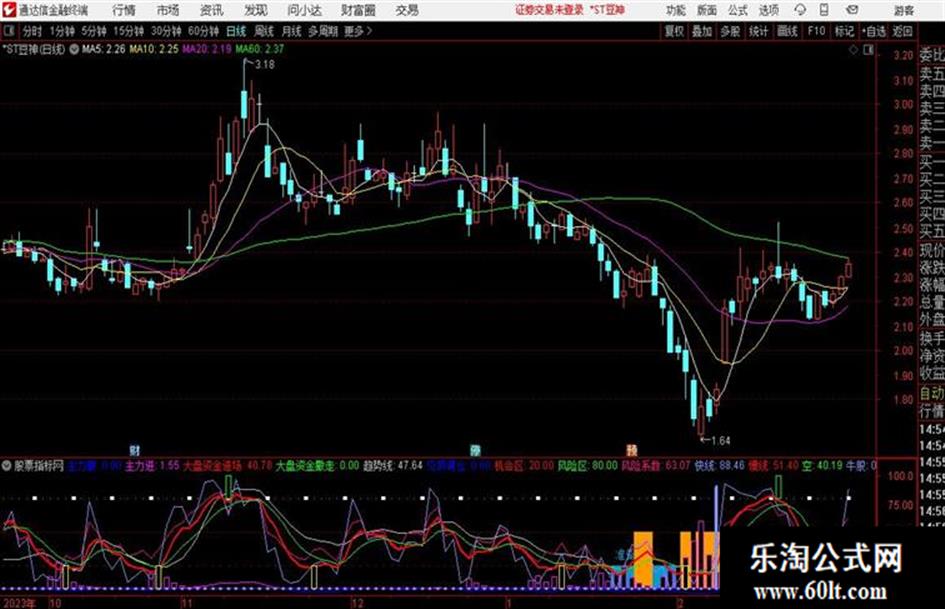This screenshot has width=945, height=609.
Task: Click the 标记 mark toolbar button
Action: (844, 31)
